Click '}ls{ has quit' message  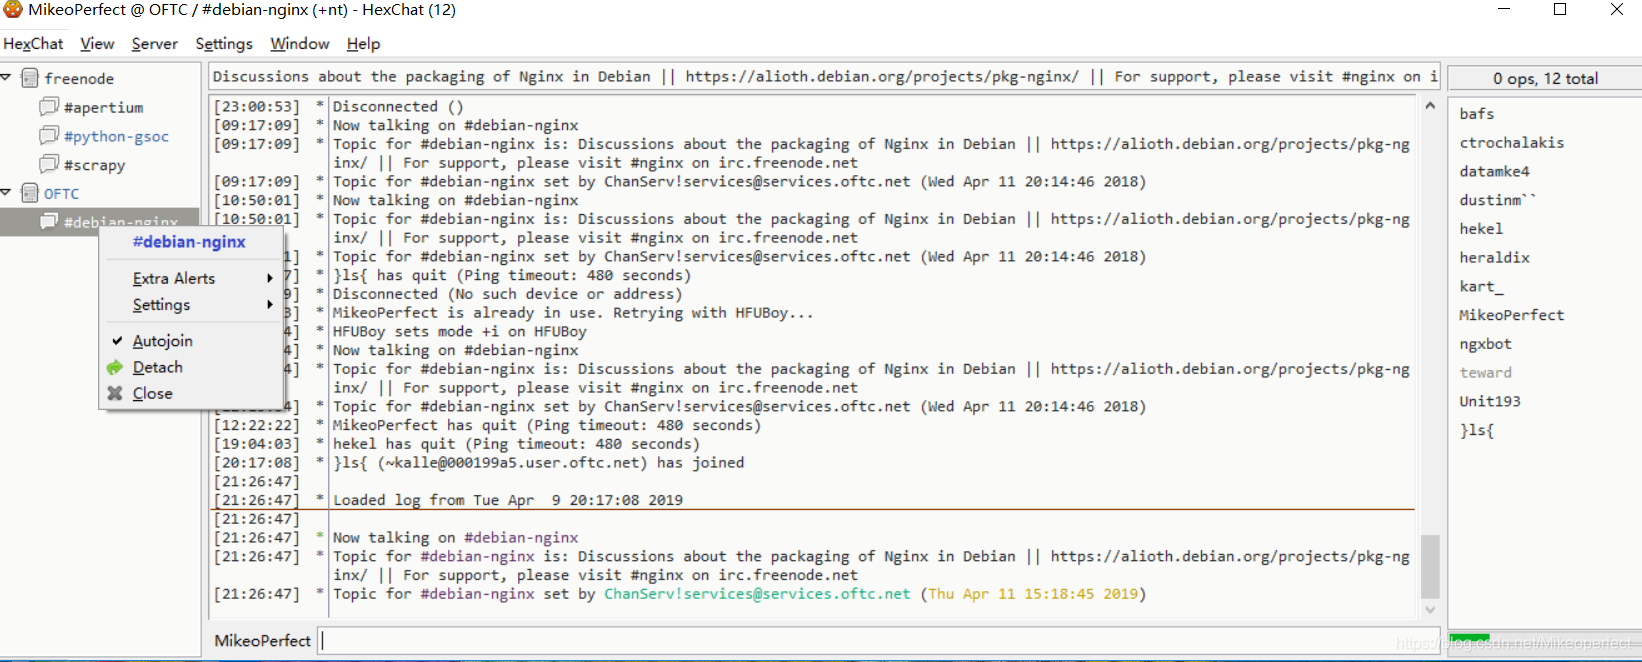[511, 275]
